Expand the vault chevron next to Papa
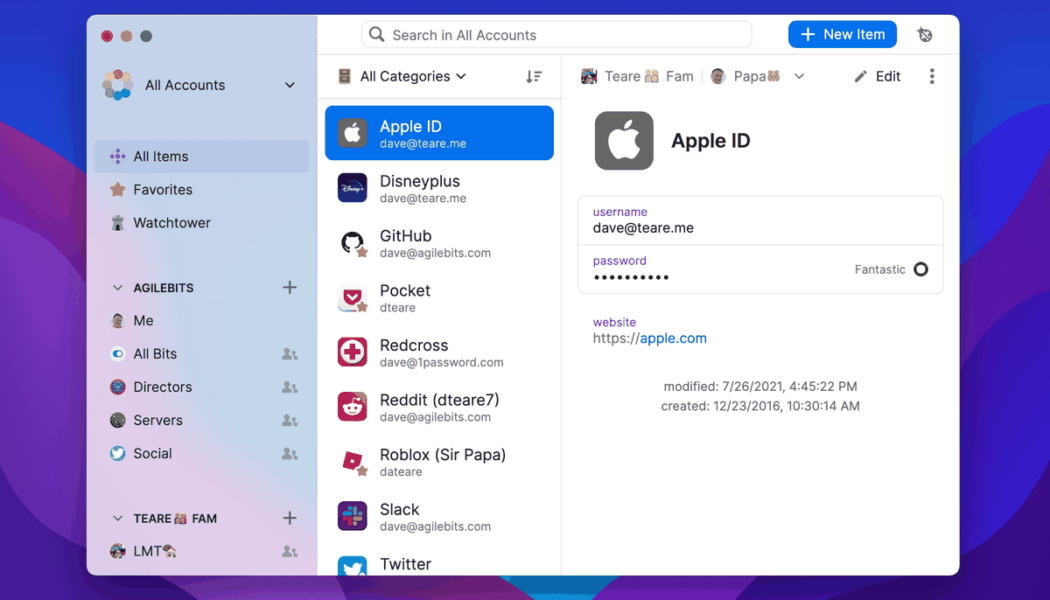The height and width of the screenshot is (600, 1050). (799, 77)
